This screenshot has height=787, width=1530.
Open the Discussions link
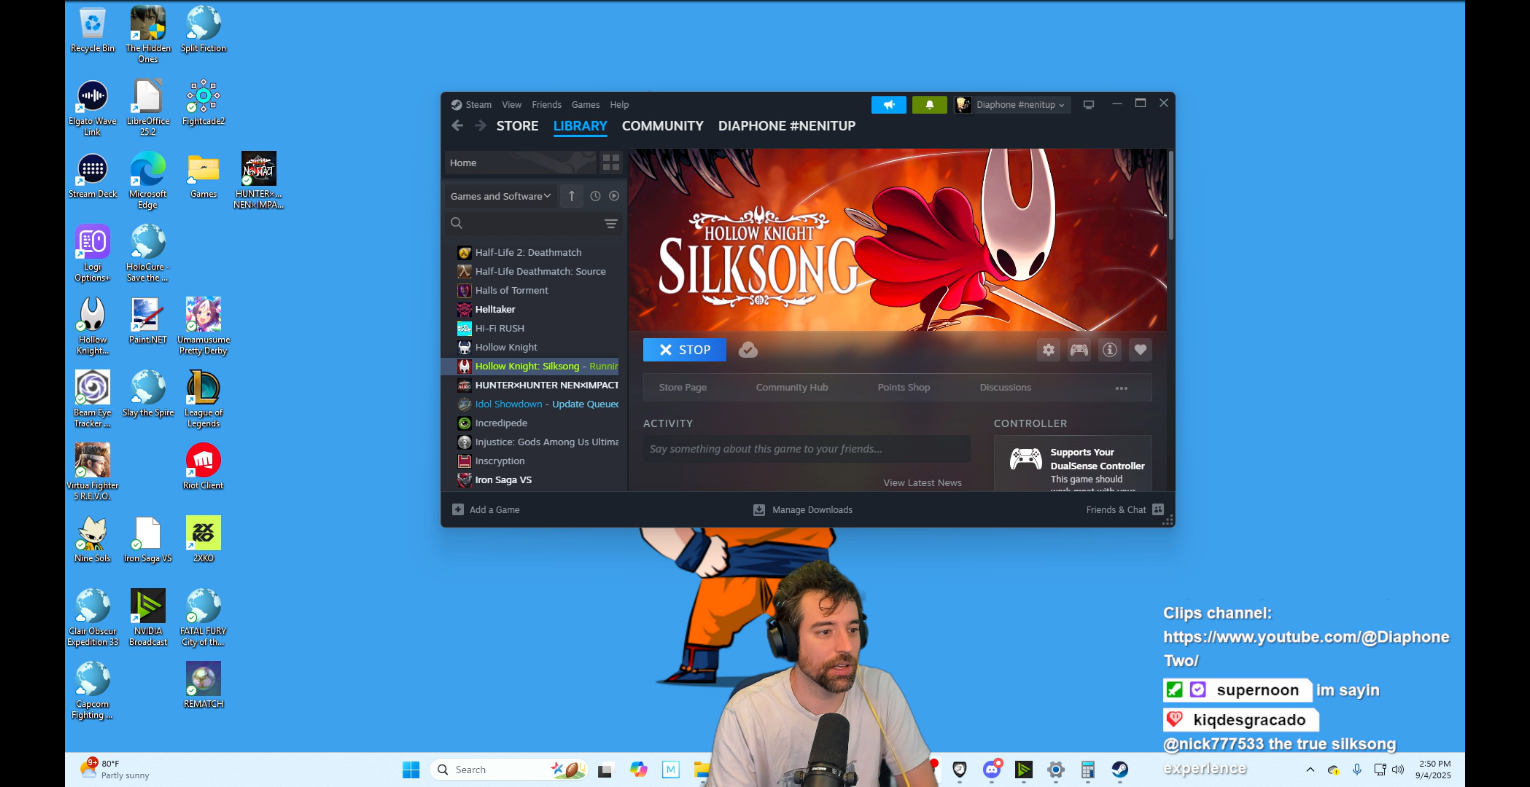tap(1006, 388)
